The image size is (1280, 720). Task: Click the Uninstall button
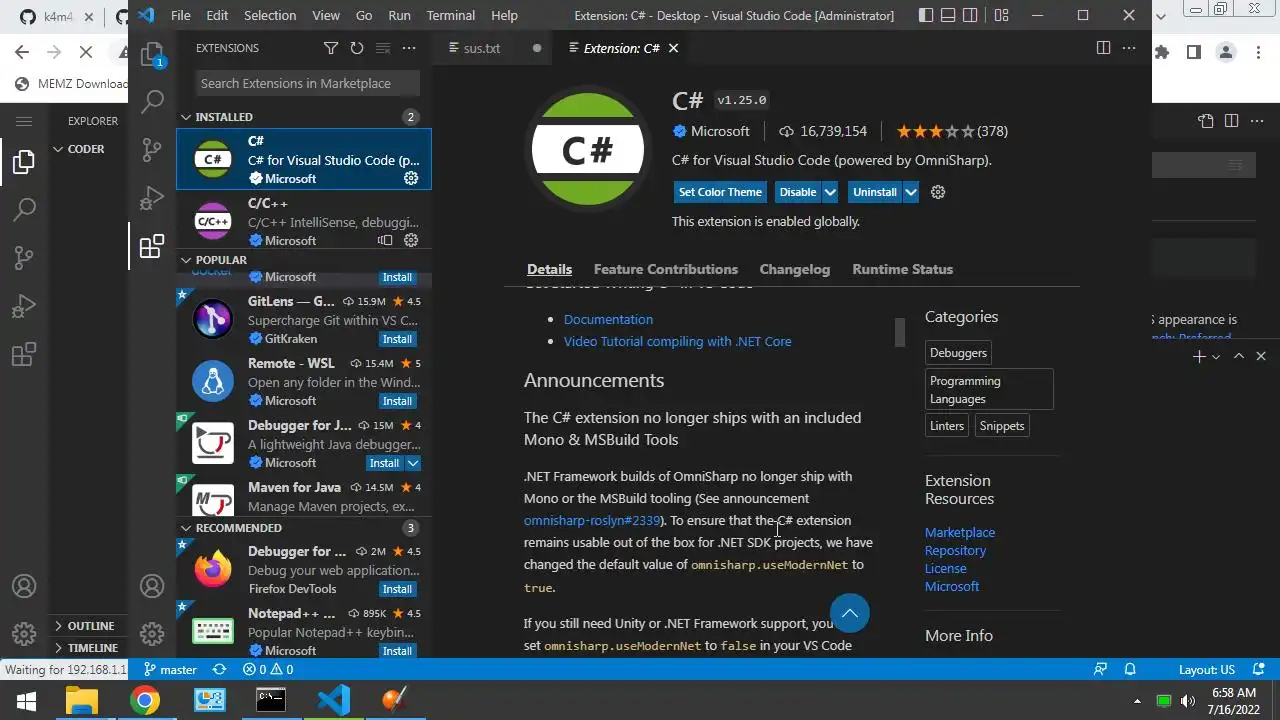[x=875, y=192]
